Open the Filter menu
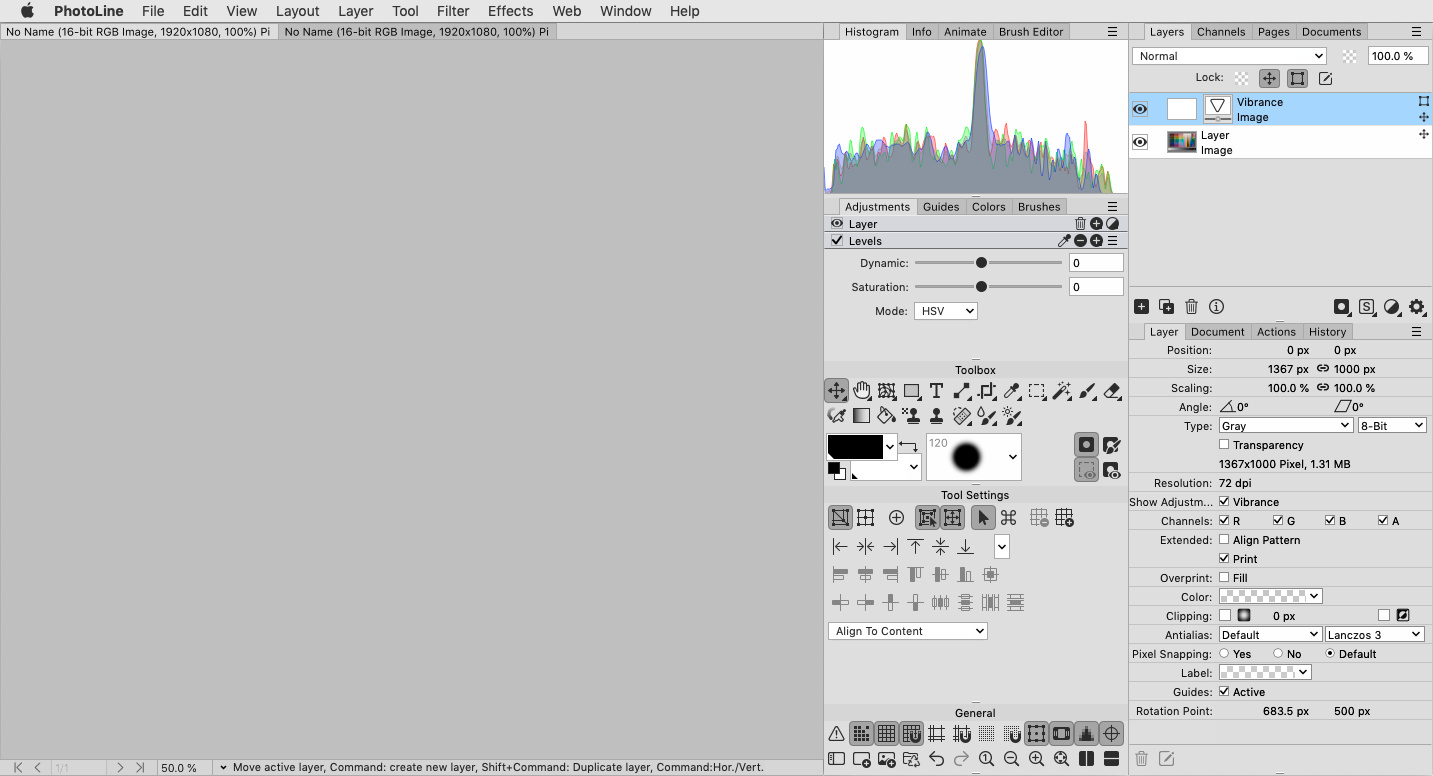This screenshot has width=1433, height=776. coord(453,11)
